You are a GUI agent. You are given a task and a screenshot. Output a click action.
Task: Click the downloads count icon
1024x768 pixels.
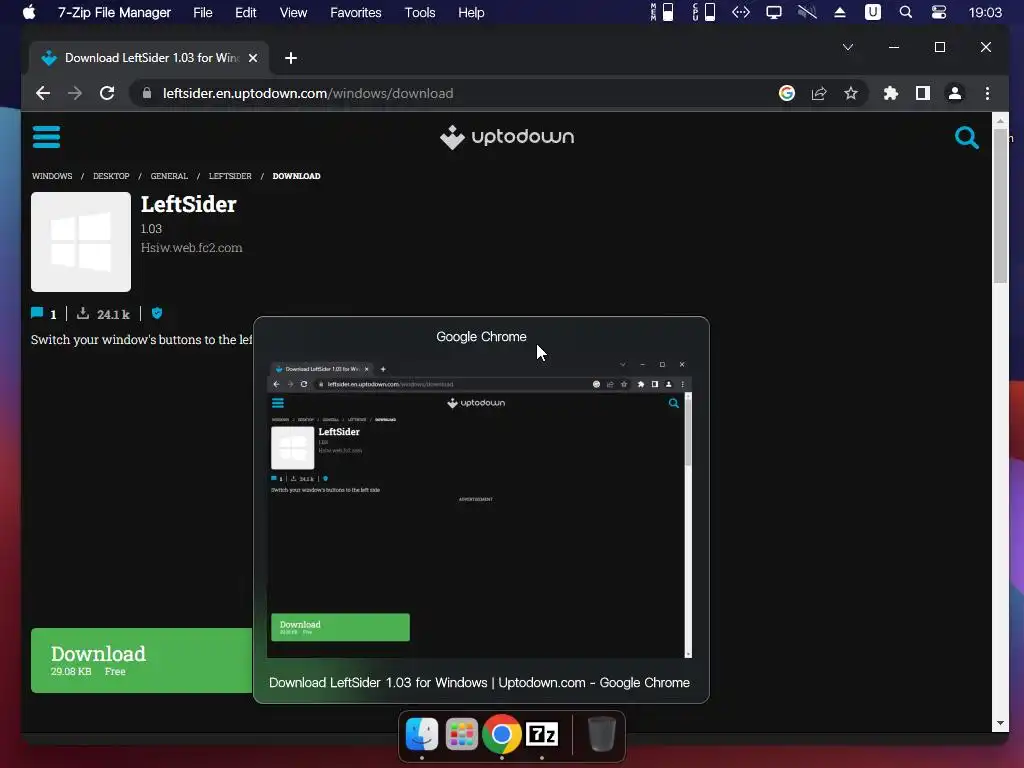tap(83, 313)
